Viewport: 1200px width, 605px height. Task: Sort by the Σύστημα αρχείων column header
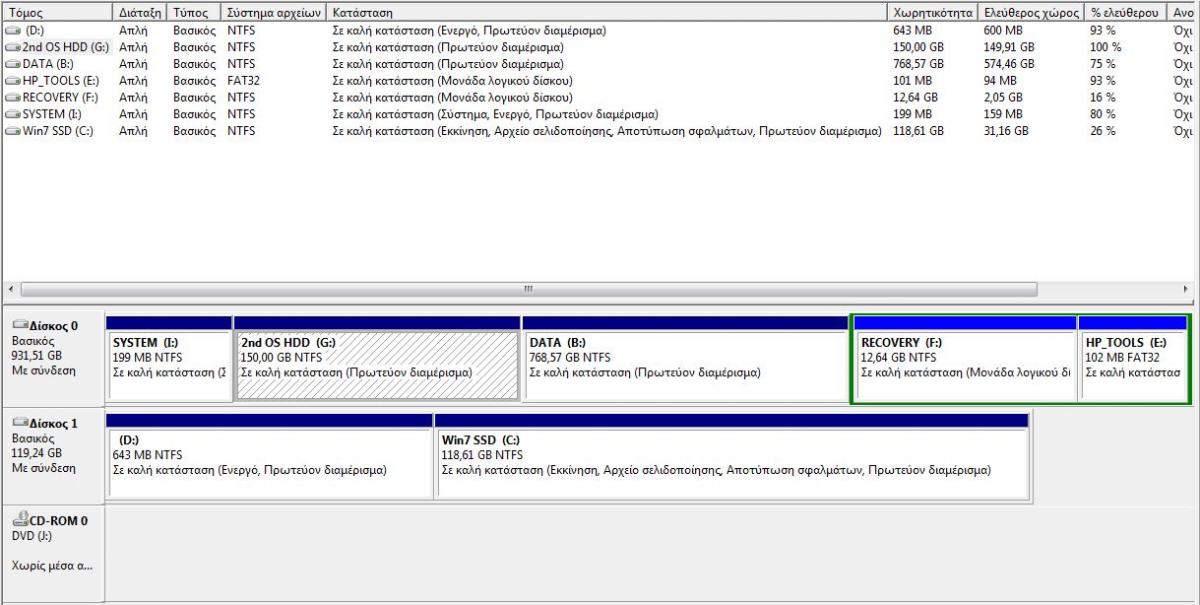pos(275,12)
